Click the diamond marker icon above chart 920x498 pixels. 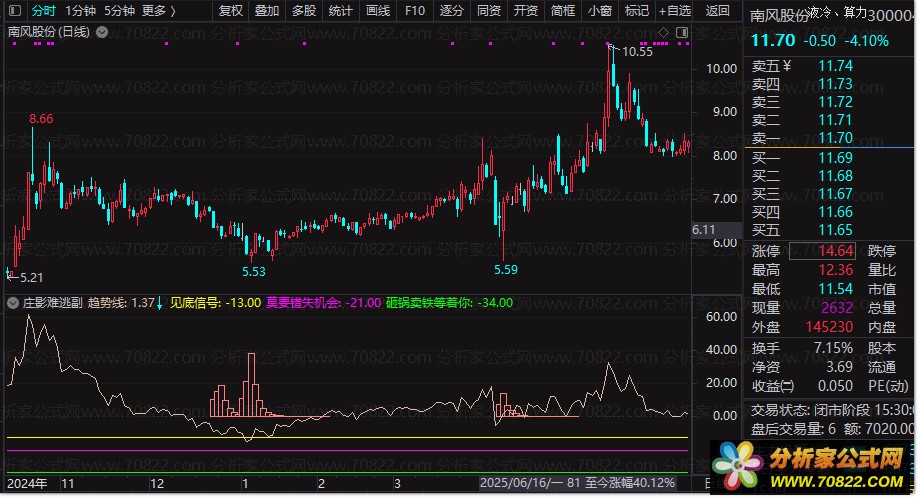664,32
